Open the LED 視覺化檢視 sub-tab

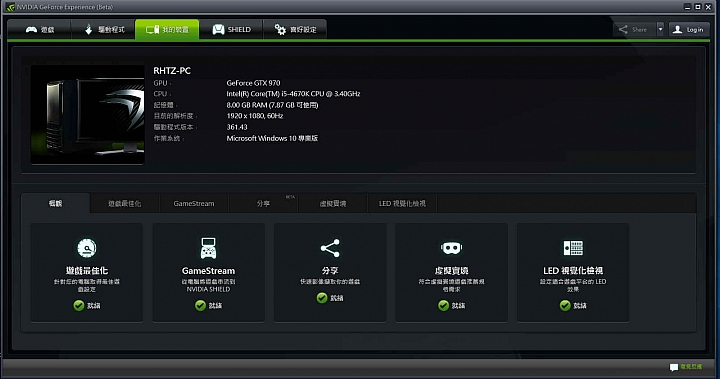point(402,204)
